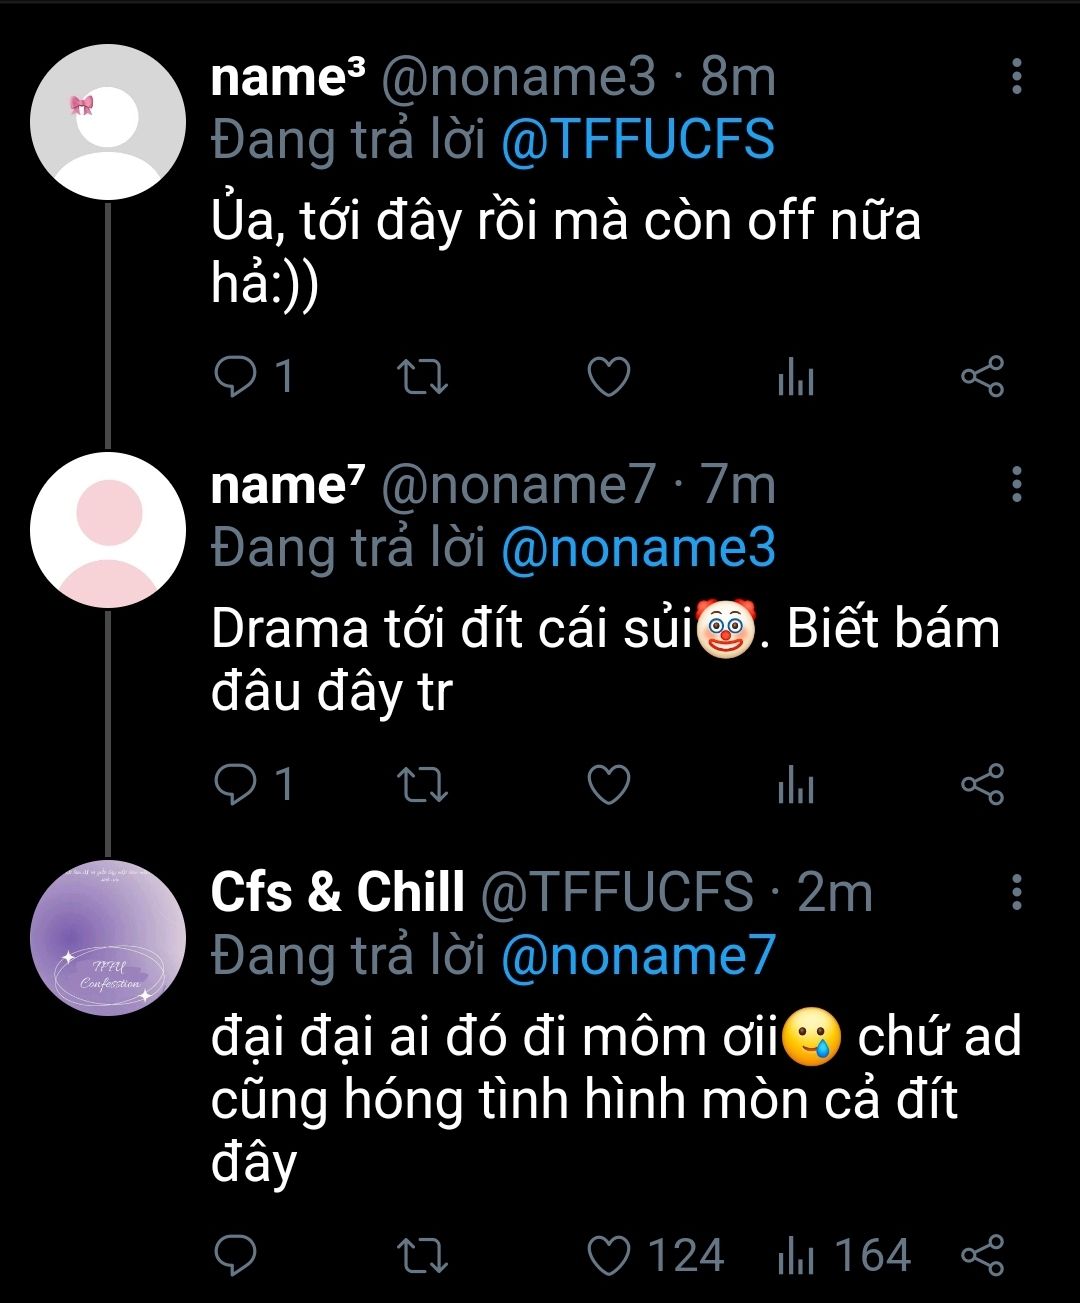Open more options for name⁷'s tweet

point(1016,485)
